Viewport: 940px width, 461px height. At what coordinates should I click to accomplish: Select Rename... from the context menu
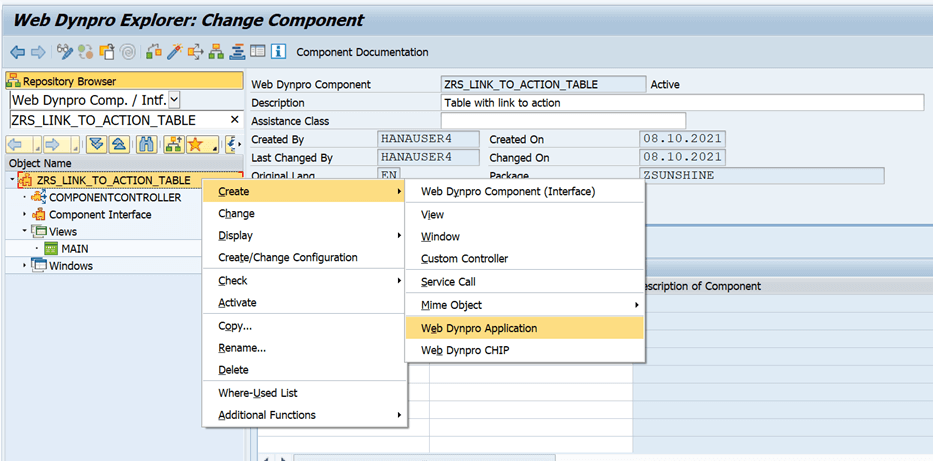304,348
